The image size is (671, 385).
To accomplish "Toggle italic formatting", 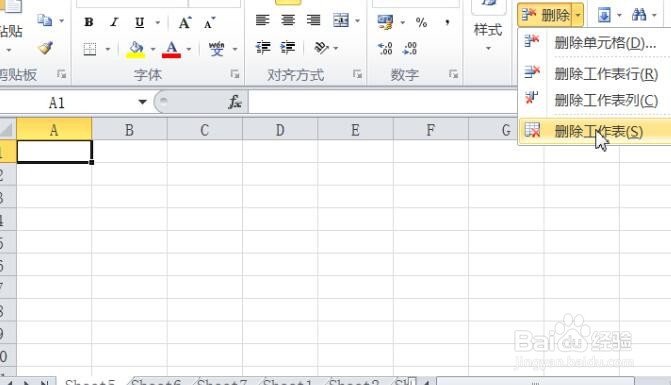I will pyautogui.click(x=114, y=22).
